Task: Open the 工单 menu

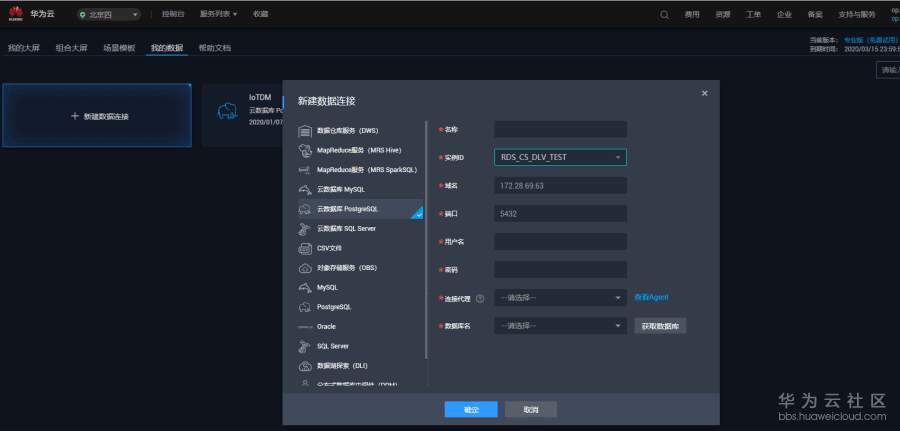Action: pos(754,15)
